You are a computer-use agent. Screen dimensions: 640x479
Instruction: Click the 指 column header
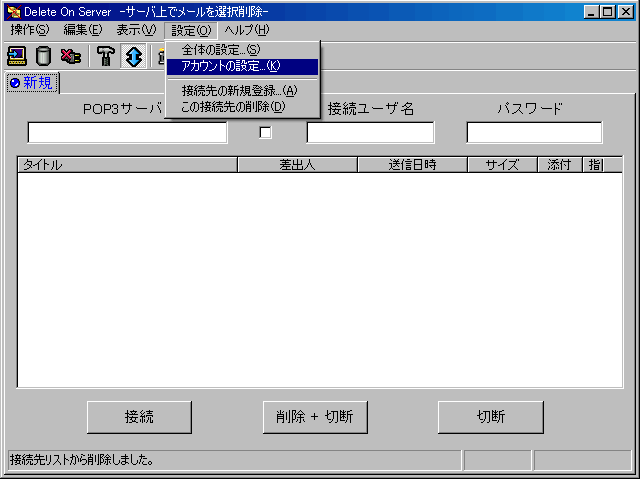pyautogui.click(x=594, y=165)
